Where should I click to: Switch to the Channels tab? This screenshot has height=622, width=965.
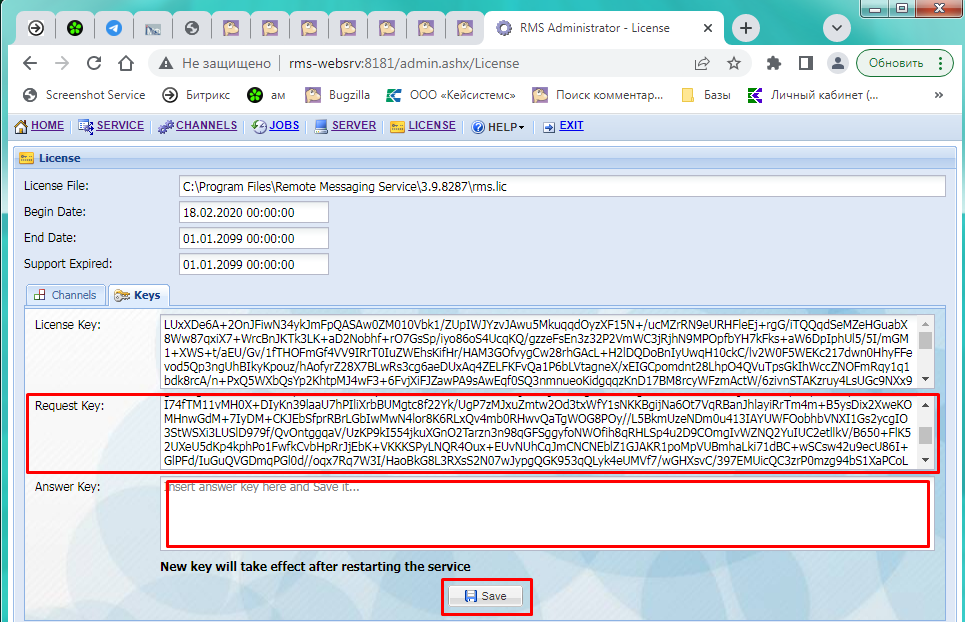point(66,295)
